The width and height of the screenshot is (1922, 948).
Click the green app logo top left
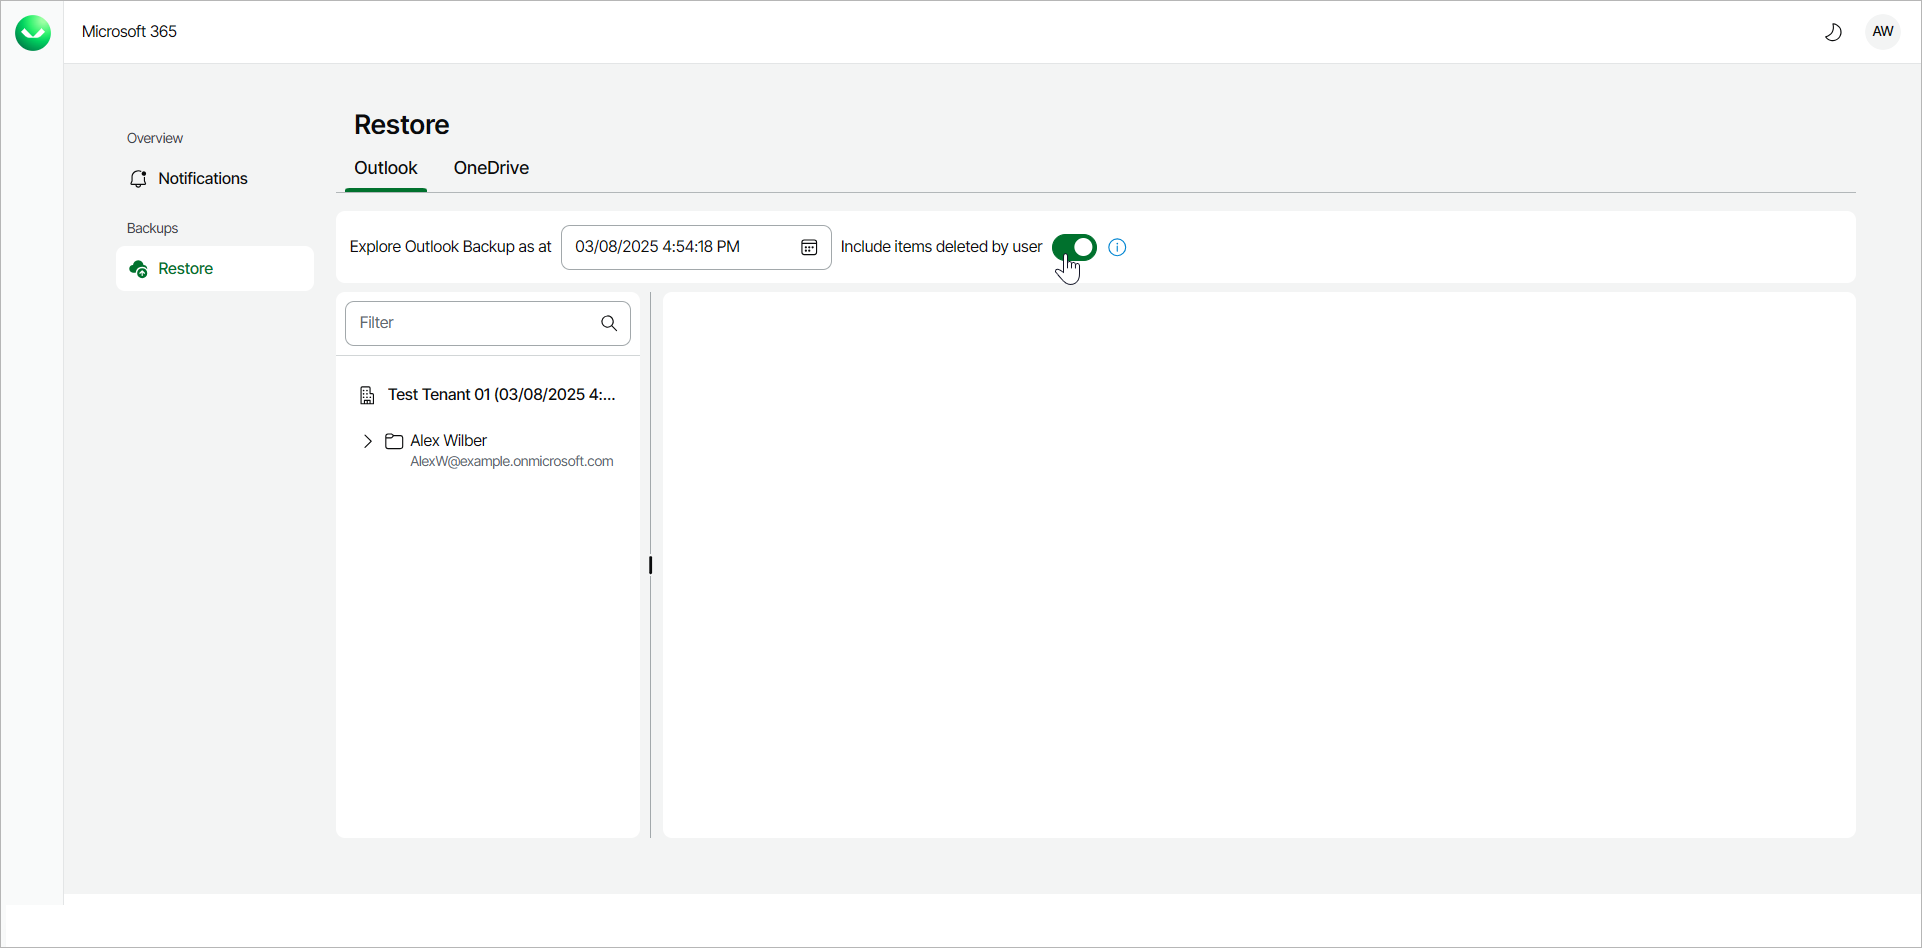32,32
